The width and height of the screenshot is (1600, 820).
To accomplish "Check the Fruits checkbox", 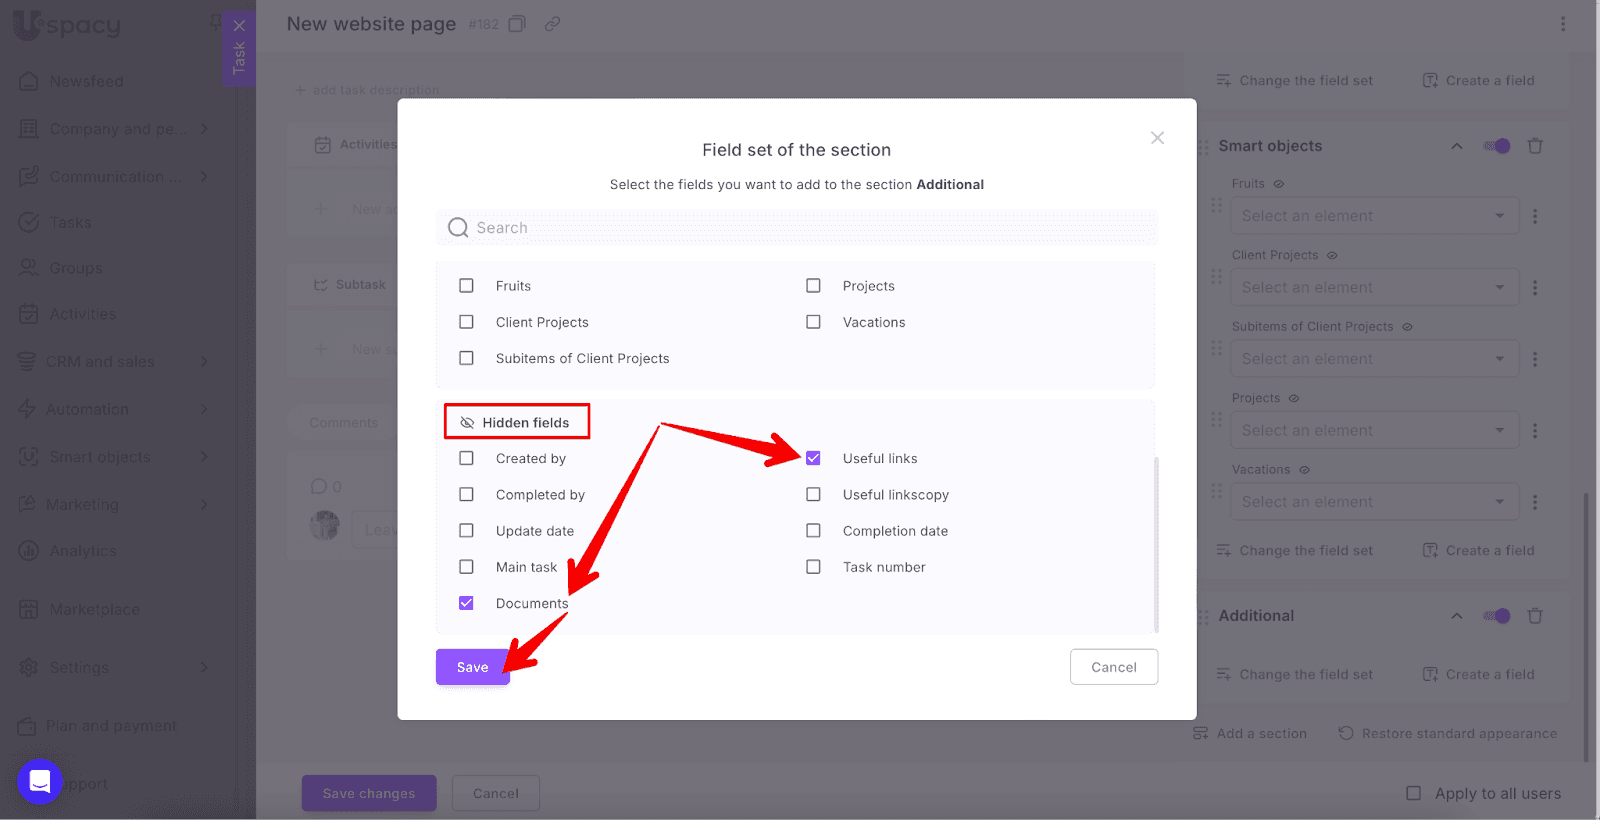I will tap(466, 286).
